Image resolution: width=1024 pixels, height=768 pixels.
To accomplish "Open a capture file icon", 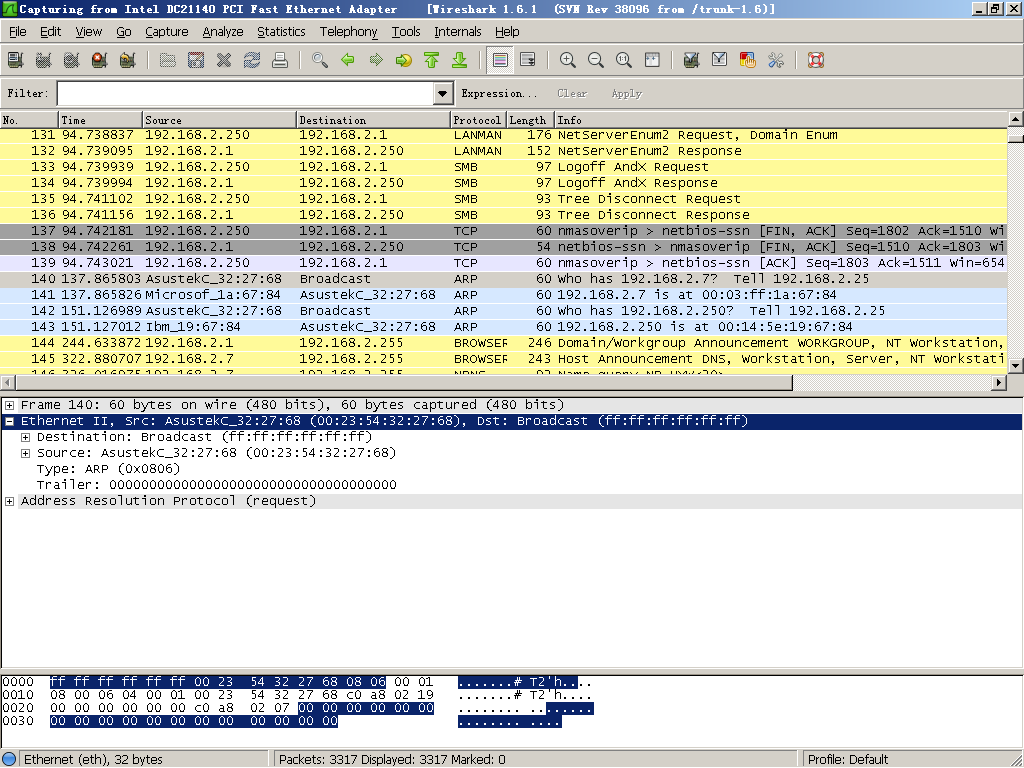I will 168,60.
